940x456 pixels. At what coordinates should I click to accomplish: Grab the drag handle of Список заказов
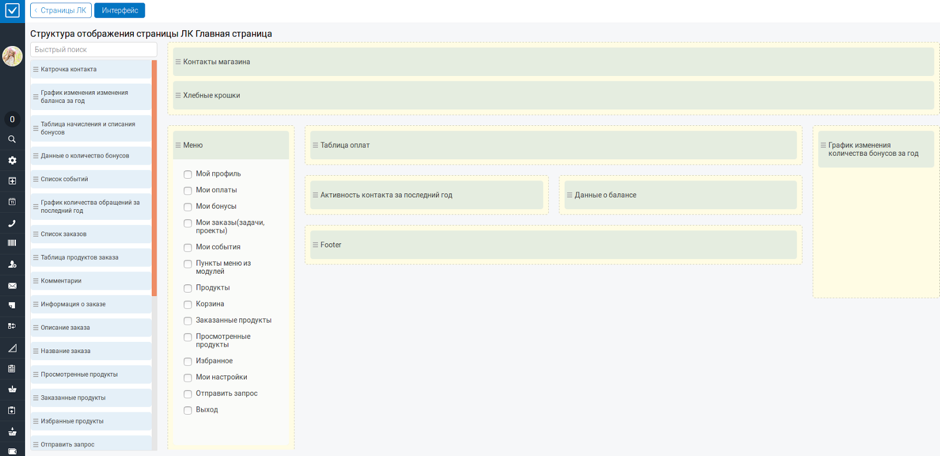point(36,234)
